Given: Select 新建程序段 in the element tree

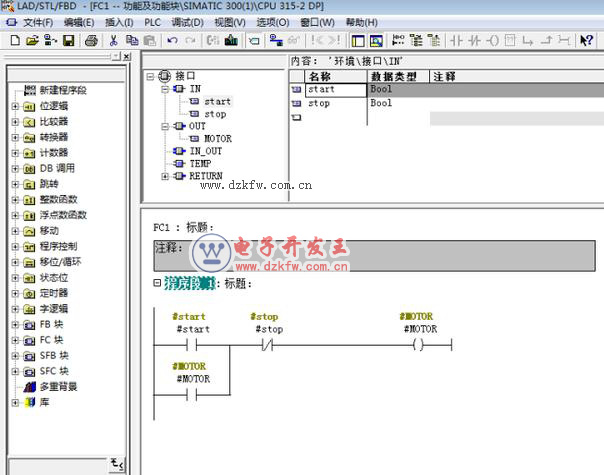Looking at the screenshot, I should pyautogui.click(x=63, y=90).
